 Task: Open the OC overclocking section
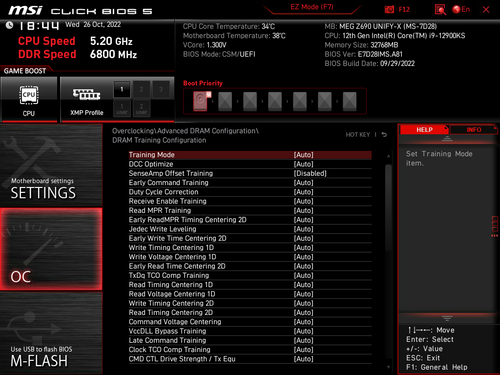pyautogui.click(x=51, y=249)
